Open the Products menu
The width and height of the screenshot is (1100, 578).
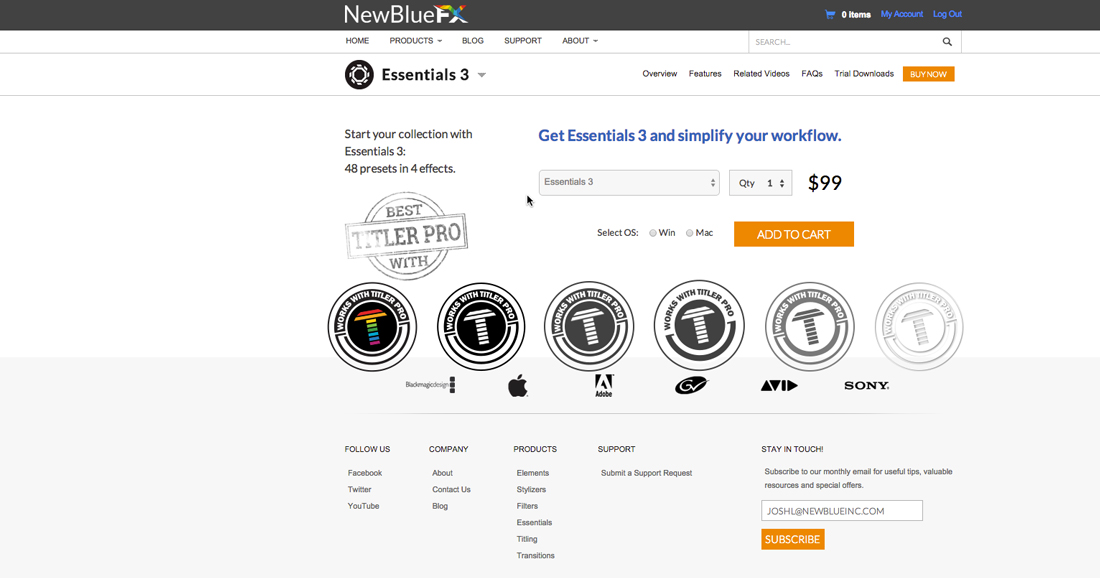415,41
